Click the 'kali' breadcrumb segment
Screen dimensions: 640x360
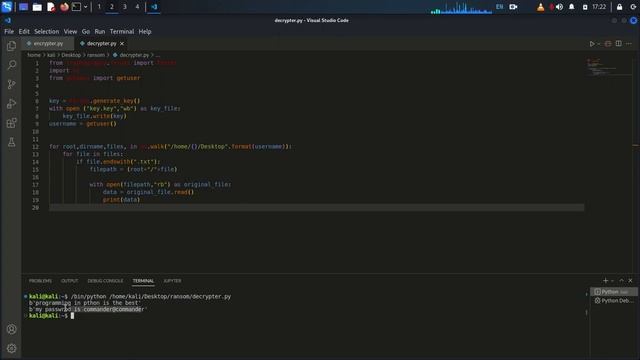click(x=51, y=55)
